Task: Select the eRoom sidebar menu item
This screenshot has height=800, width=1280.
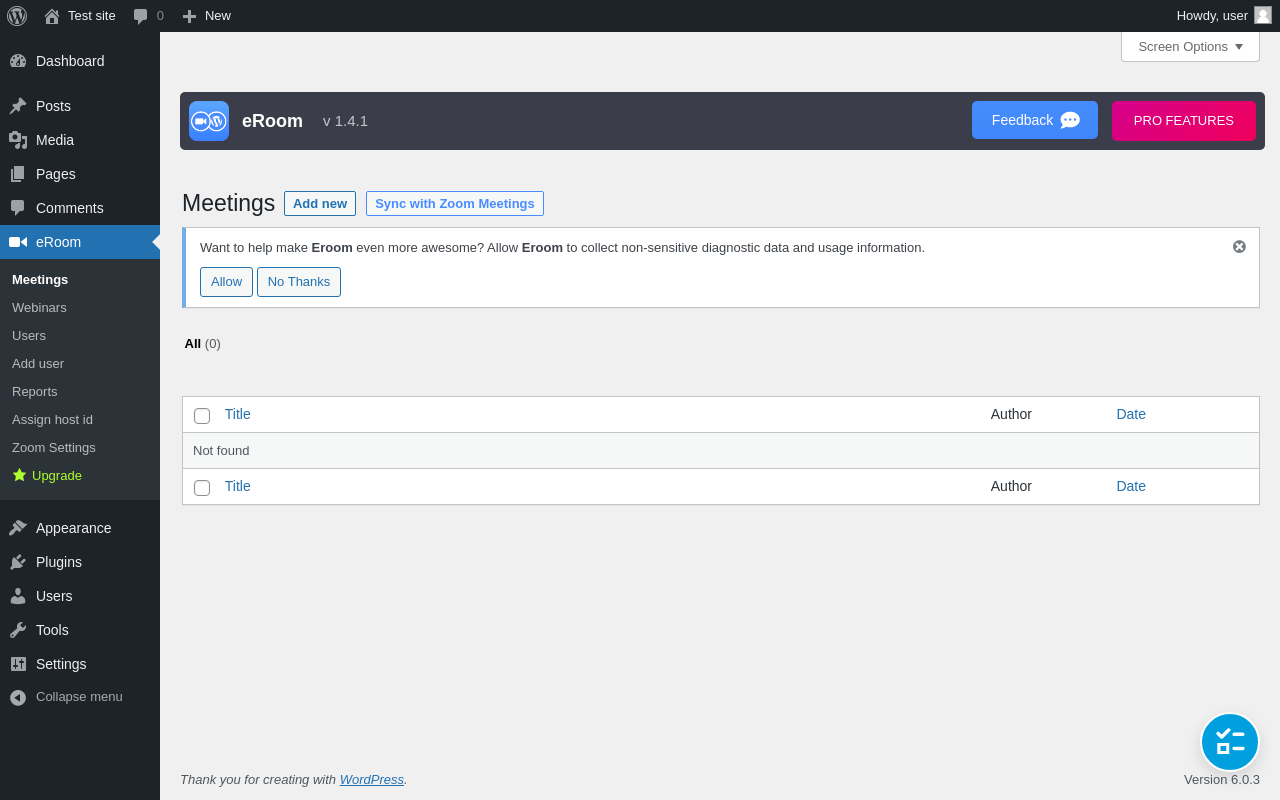Action: pyautogui.click(x=80, y=242)
